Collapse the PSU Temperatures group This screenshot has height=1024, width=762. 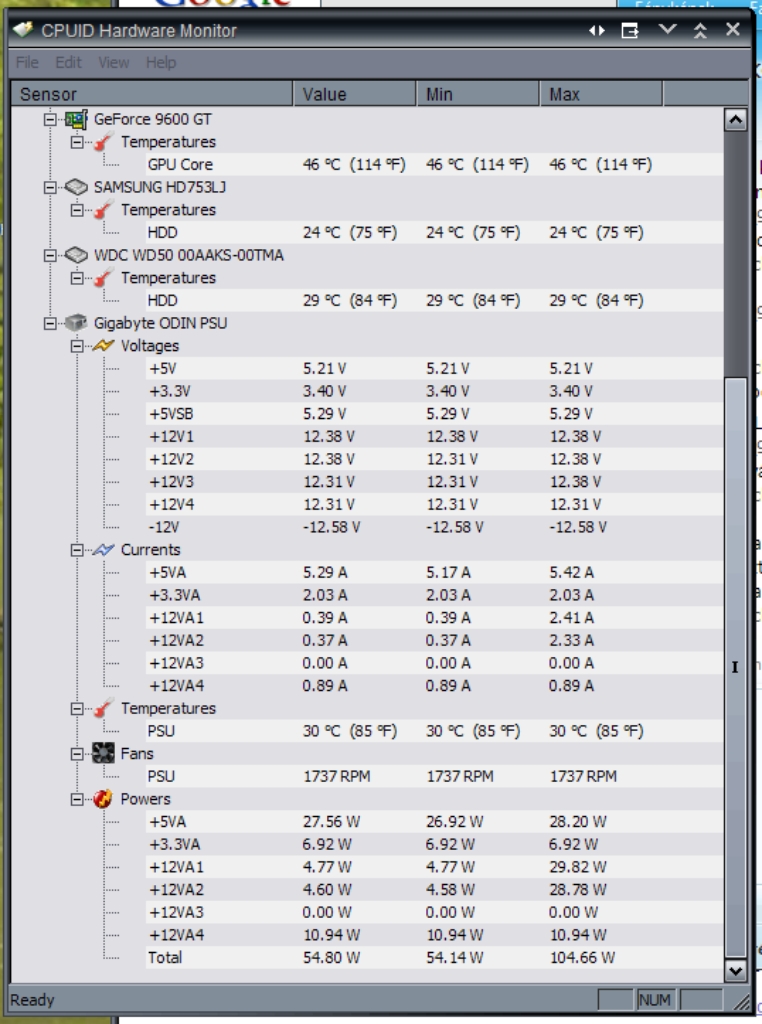(77, 709)
